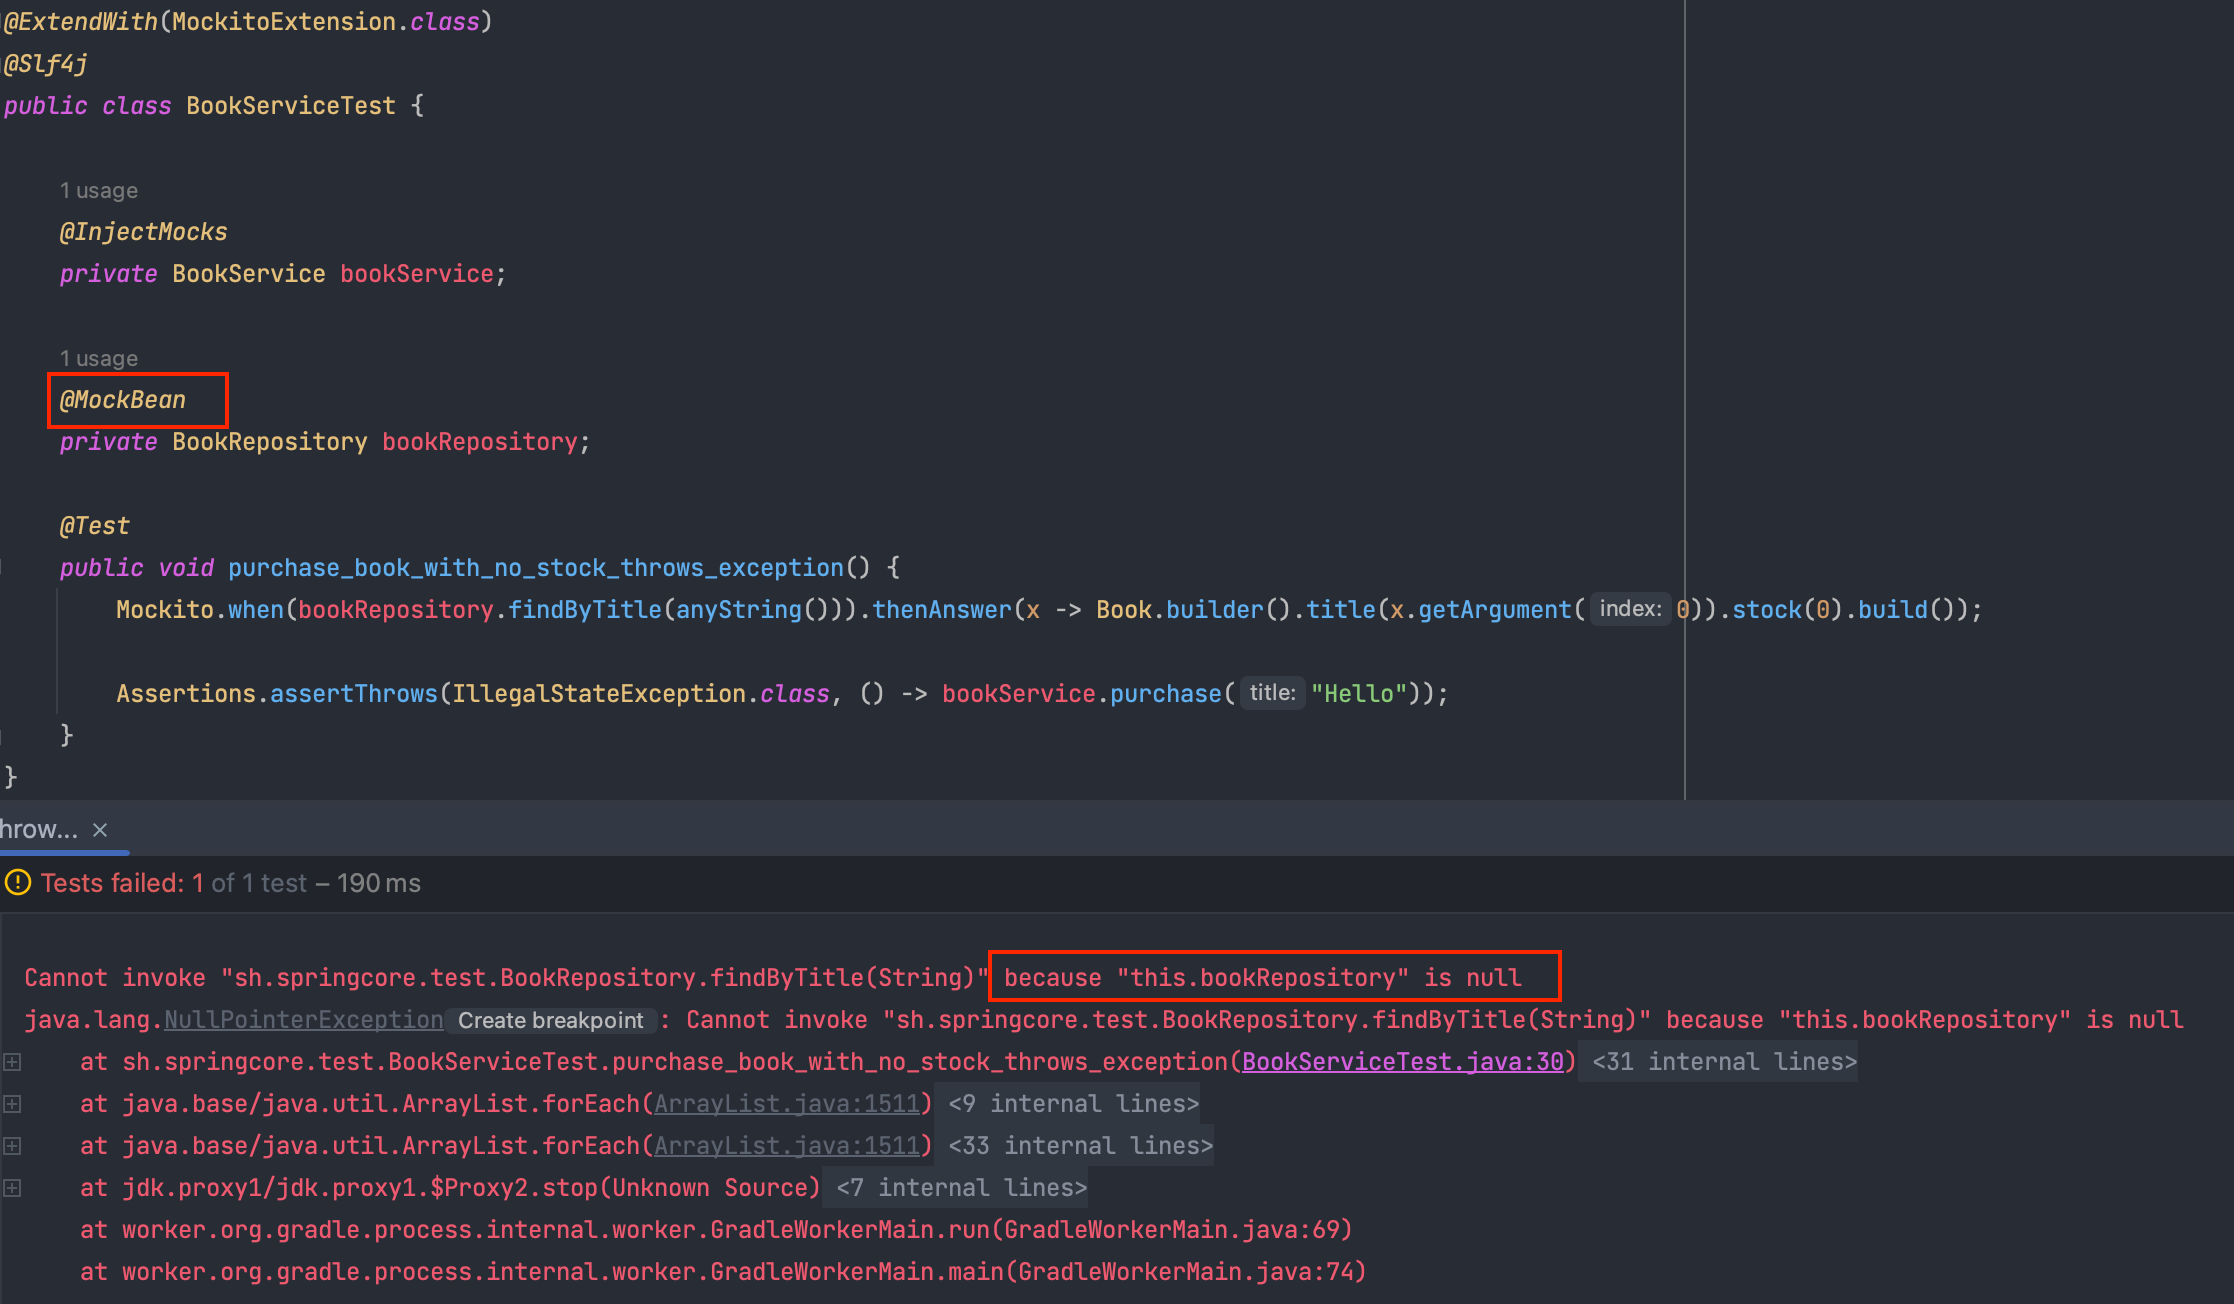Unfold the <31 internal lines> placeholder
Screen dimensions: 2234x1304
[1723, 1062]
